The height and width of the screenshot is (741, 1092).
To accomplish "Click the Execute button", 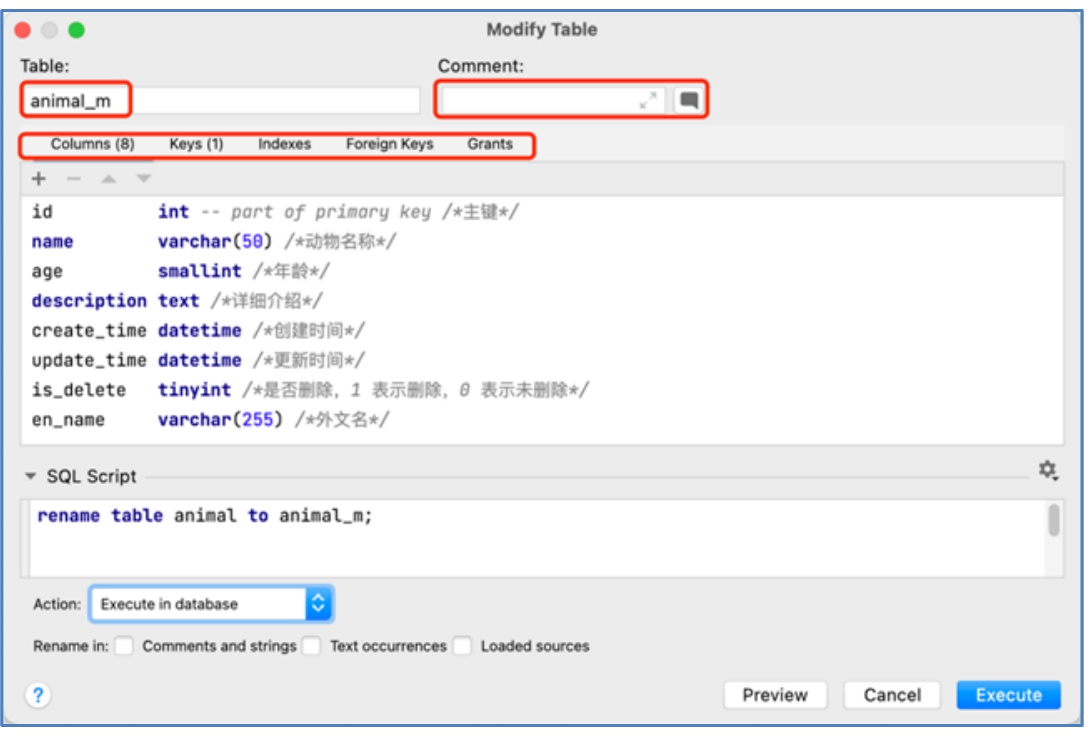I will coord(1008,695).
